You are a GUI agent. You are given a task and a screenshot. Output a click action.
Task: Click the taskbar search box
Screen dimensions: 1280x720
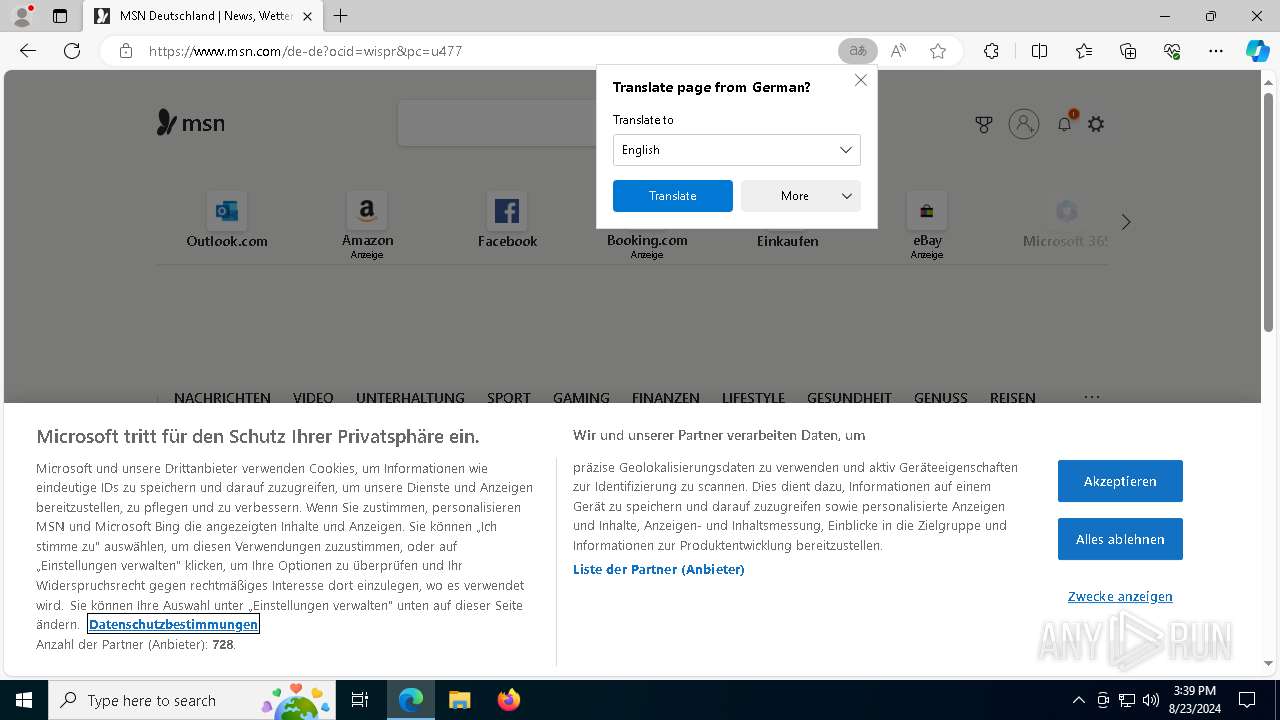(x=192, y=700)
